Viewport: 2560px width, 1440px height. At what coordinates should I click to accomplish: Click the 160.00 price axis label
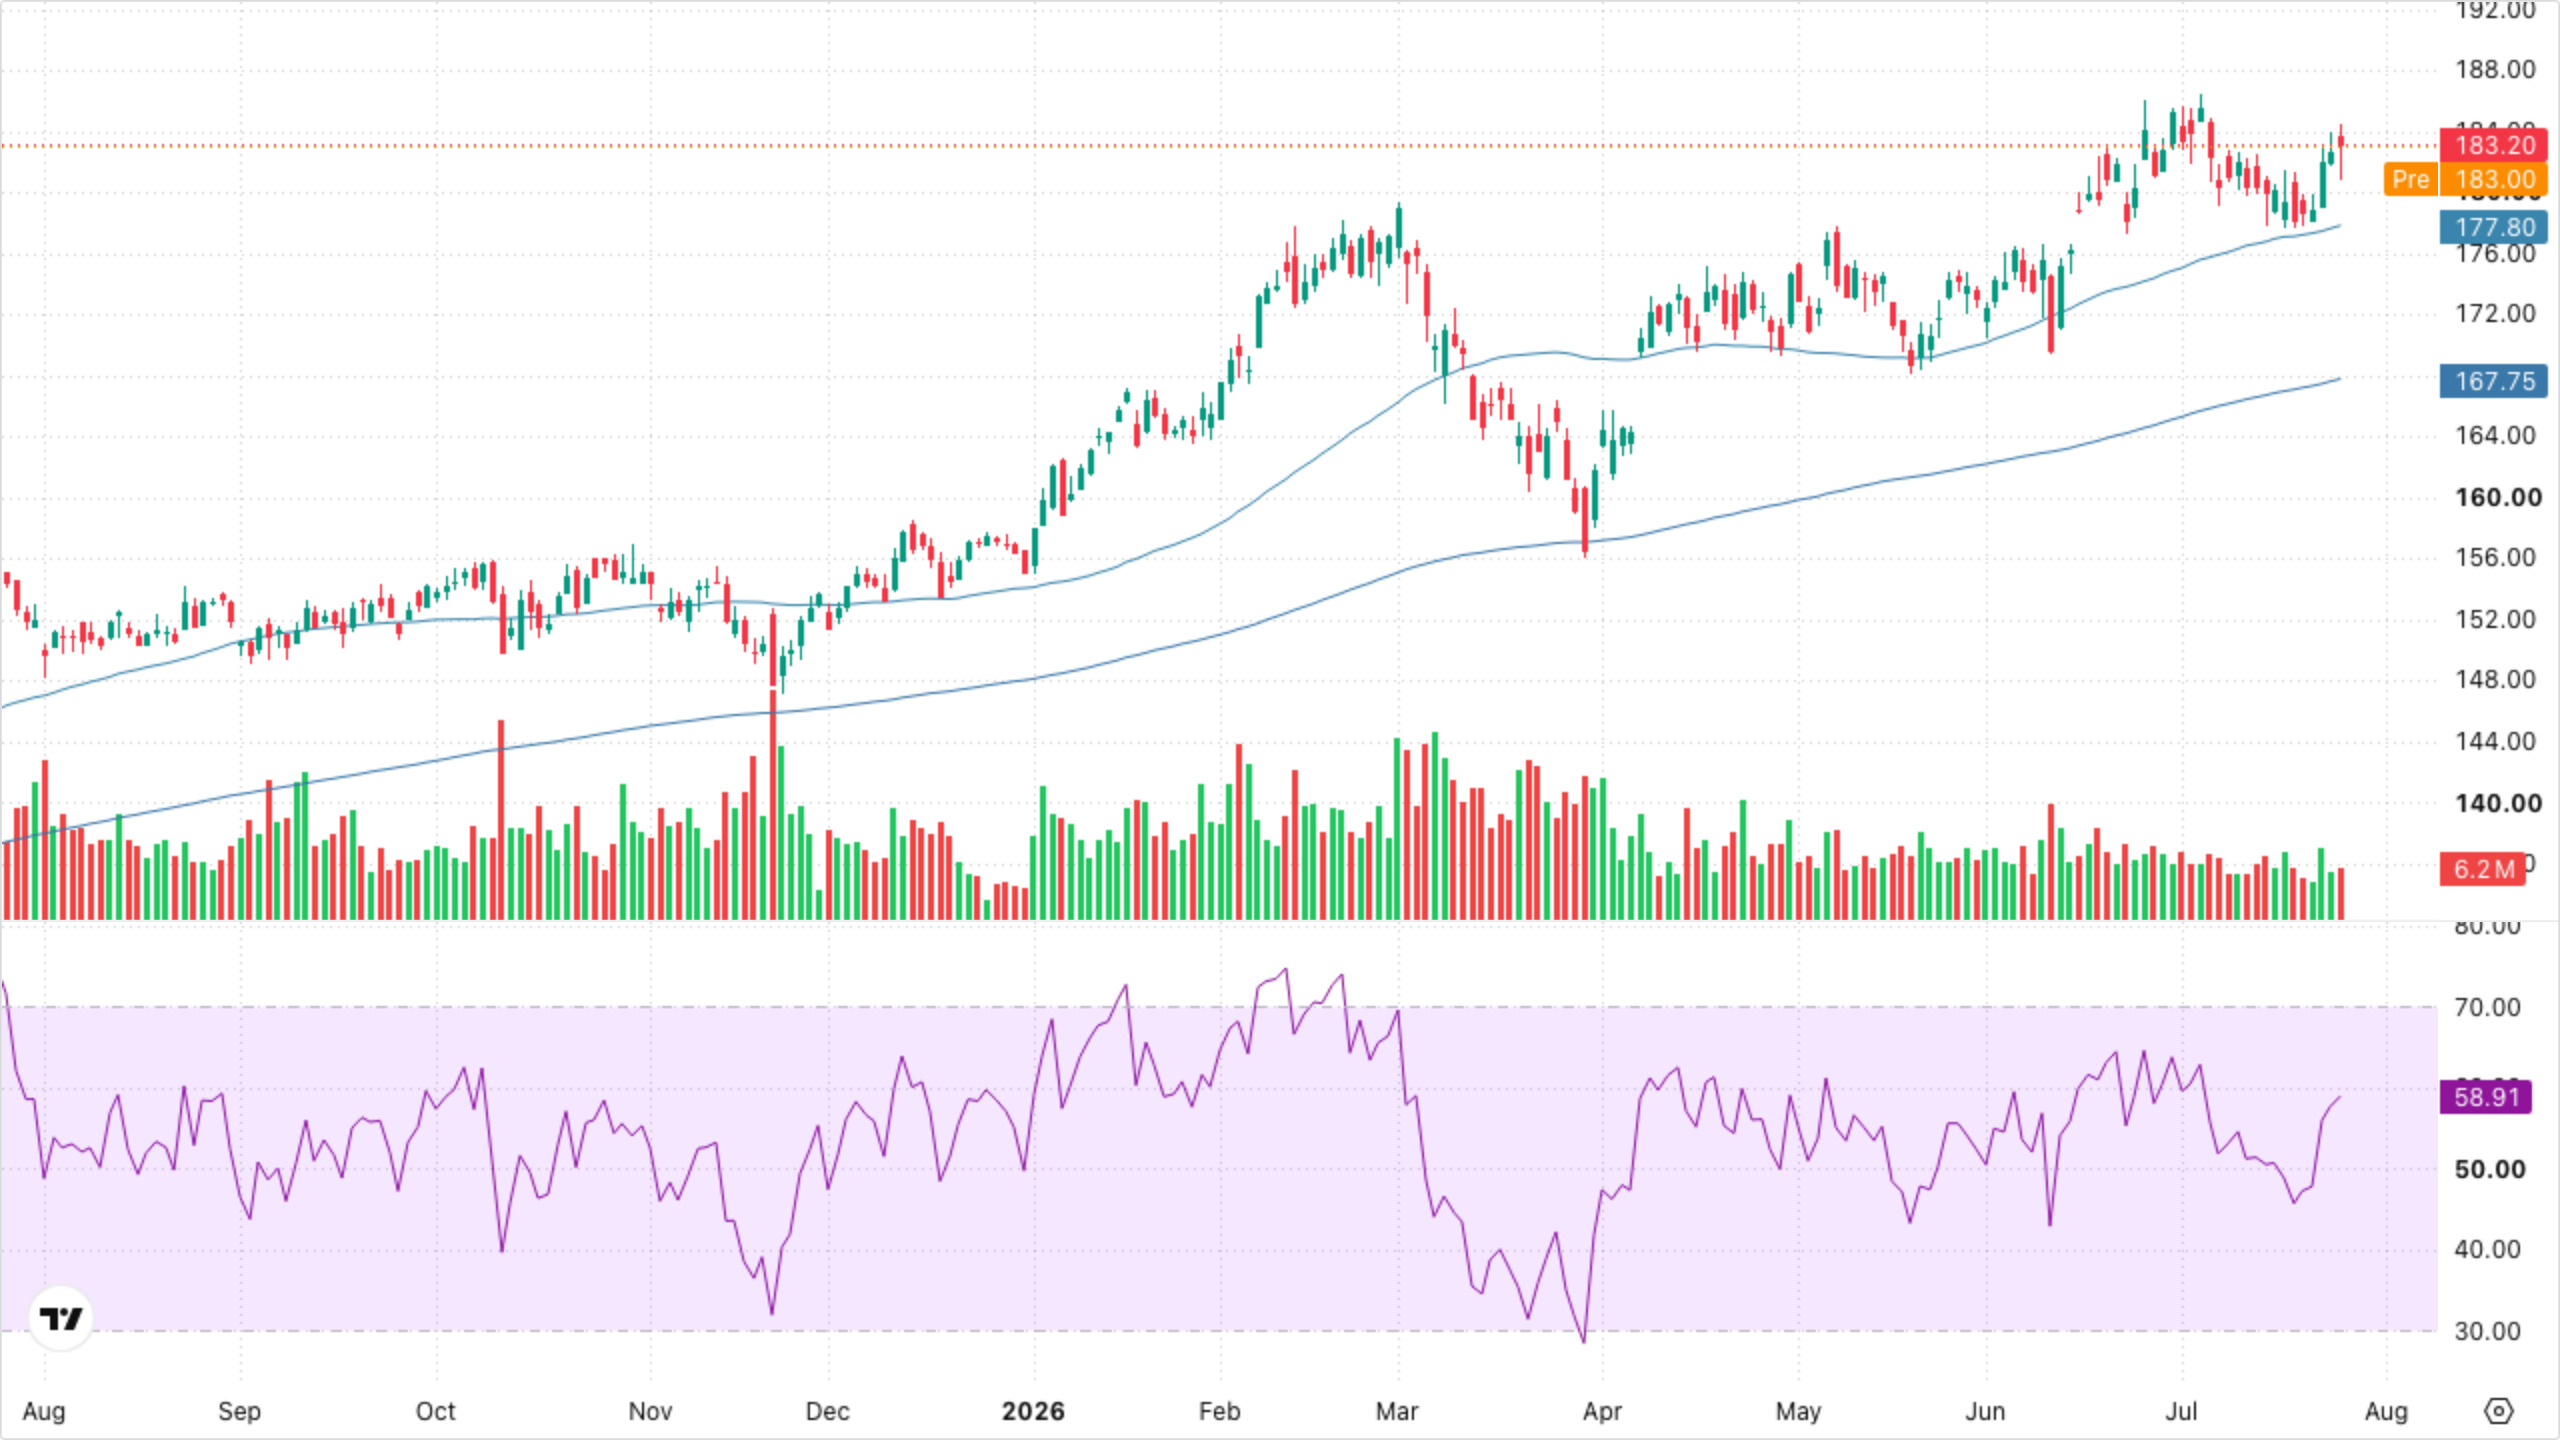2498,497
